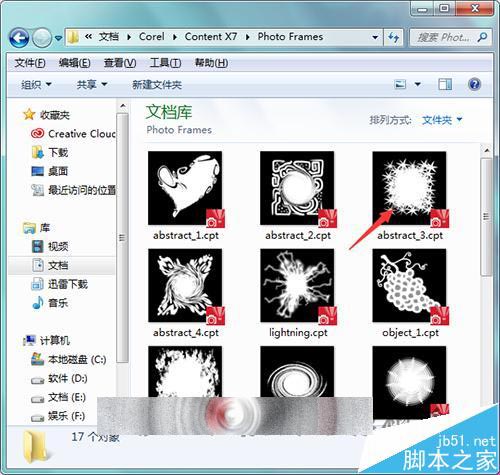Viewport: 500px width, 475px height.
Task: Click the file list scroll up arrow
Action: coord(486,150)
